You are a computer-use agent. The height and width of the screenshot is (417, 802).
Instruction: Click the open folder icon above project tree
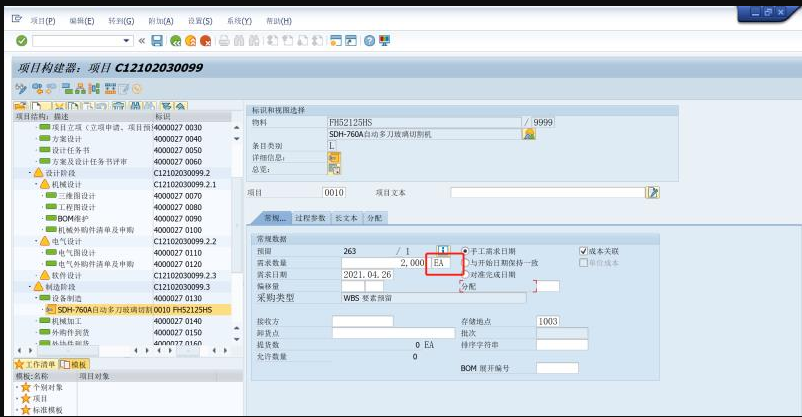pyautogui.click(x=21, y=106)
